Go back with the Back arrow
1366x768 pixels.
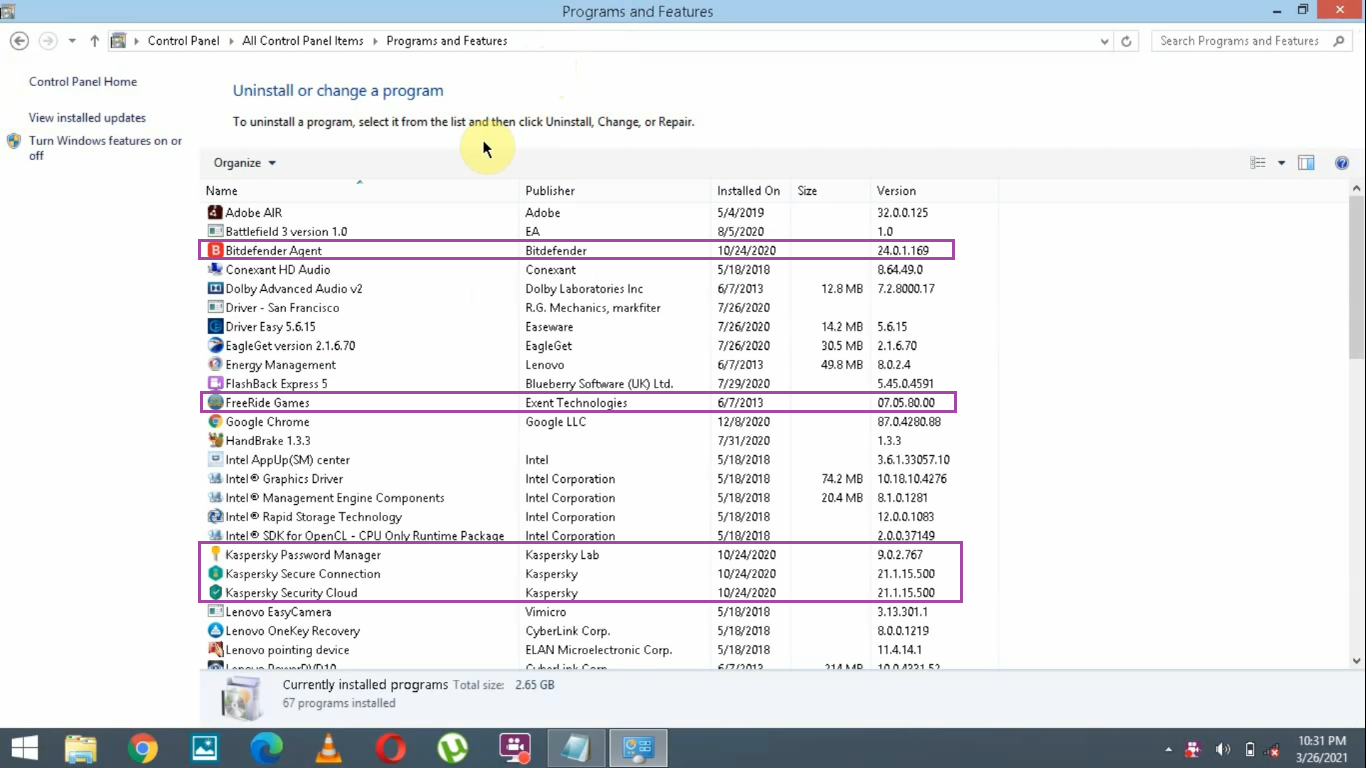coord(19,41)
